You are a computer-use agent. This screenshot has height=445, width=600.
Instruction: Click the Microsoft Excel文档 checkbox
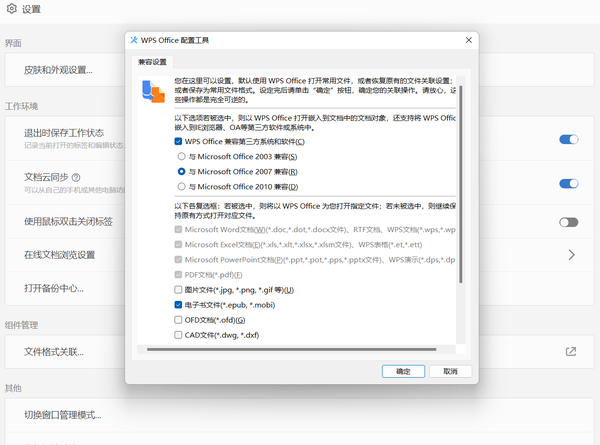(x=178, y=245)
